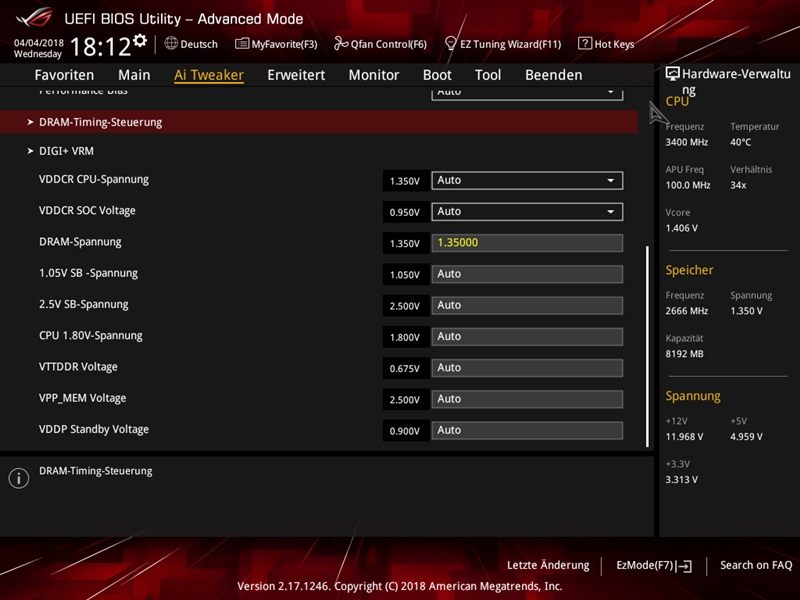Open the clock settings gear icon
Screen dimensions: 800x600
pyautogui.click(x=140, y=41)
